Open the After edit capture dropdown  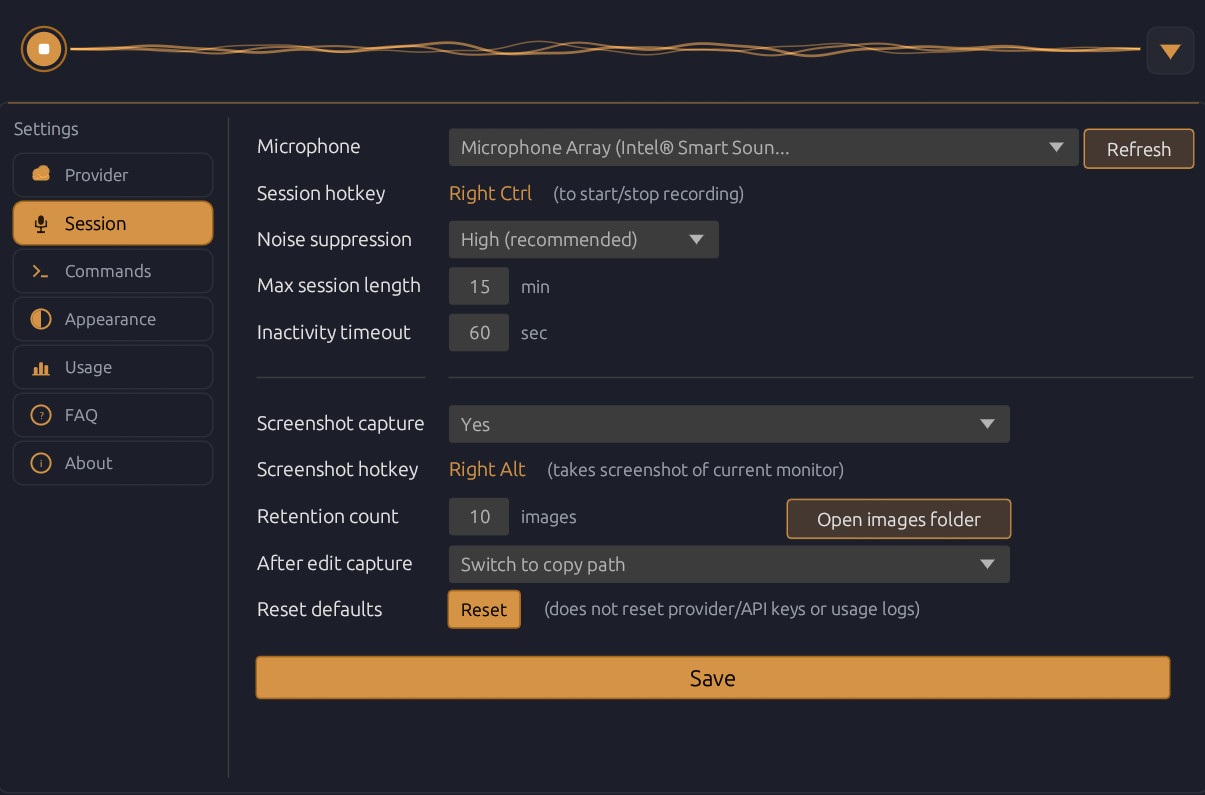tap(729, 564)
